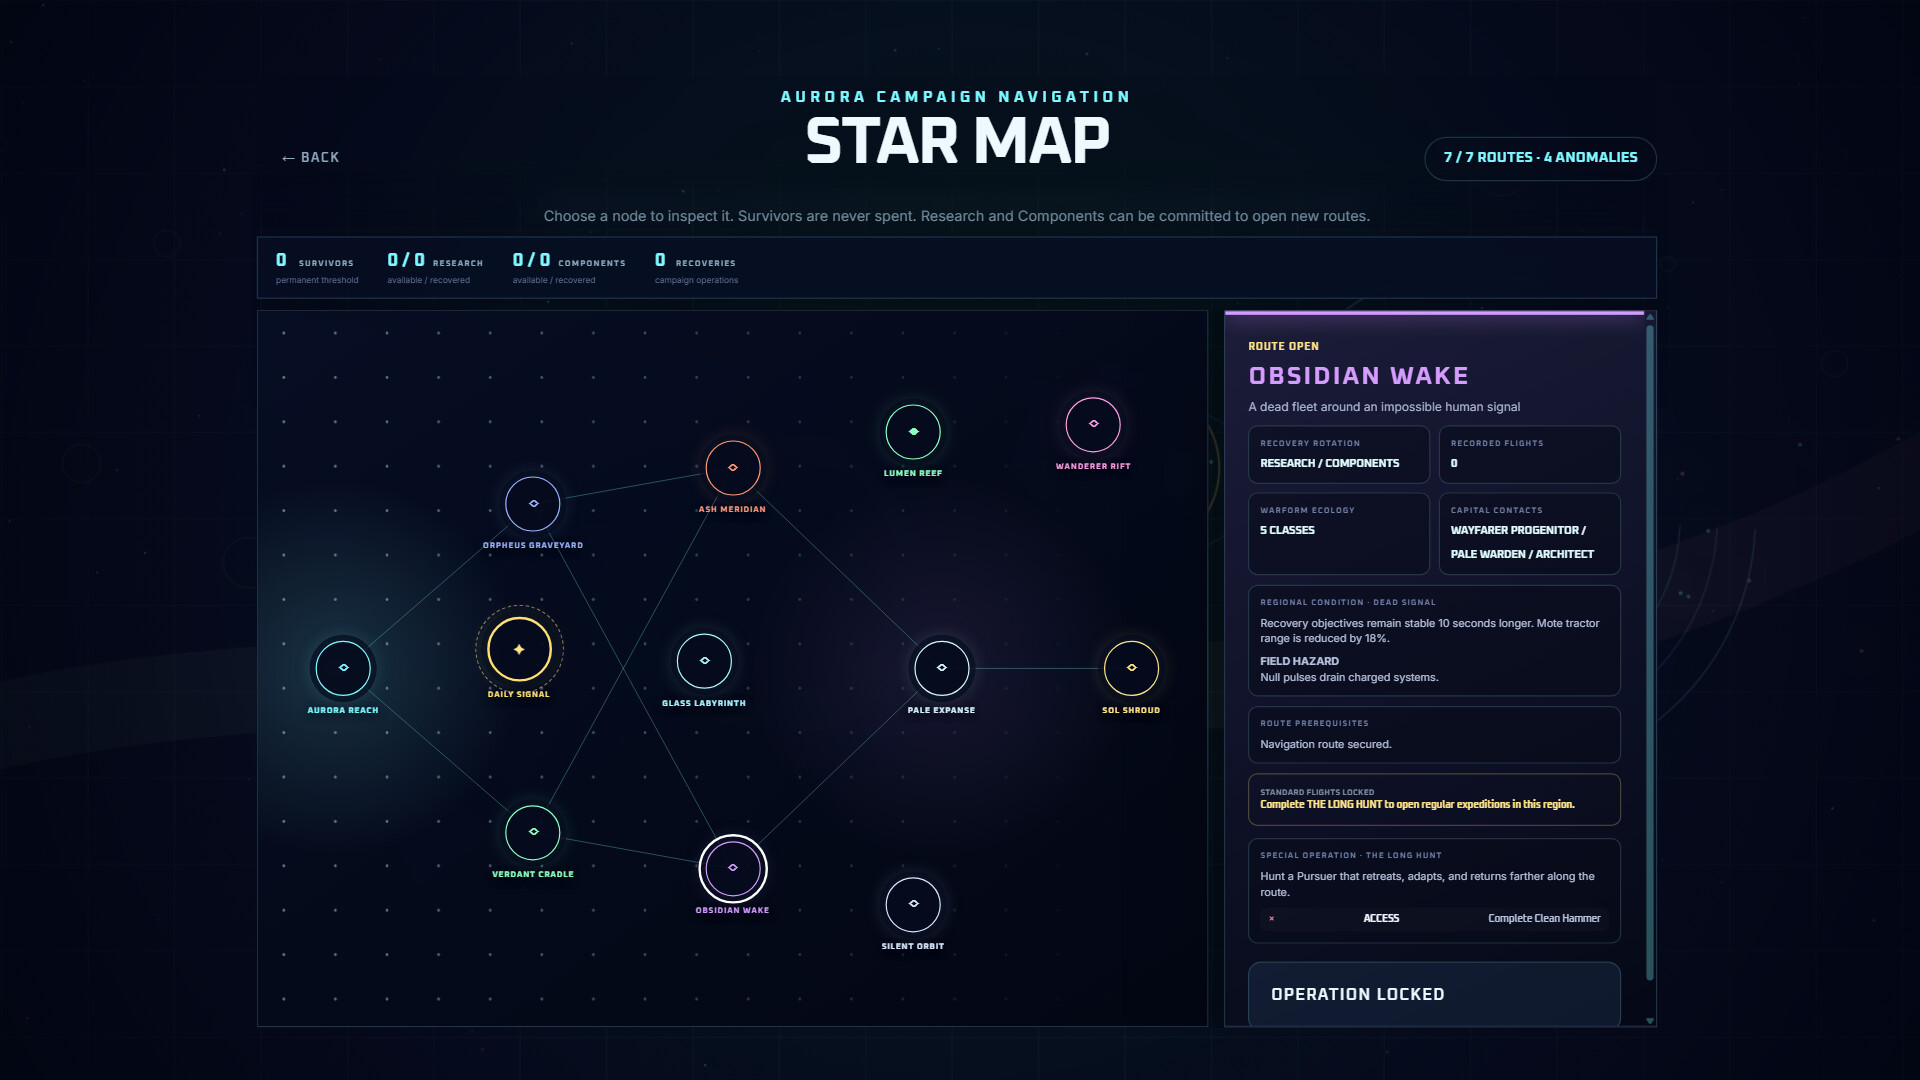Click the Research available/recovered counter
Image resolution: width=1920 pixels, height=1080 pixels.
point(435,268)
